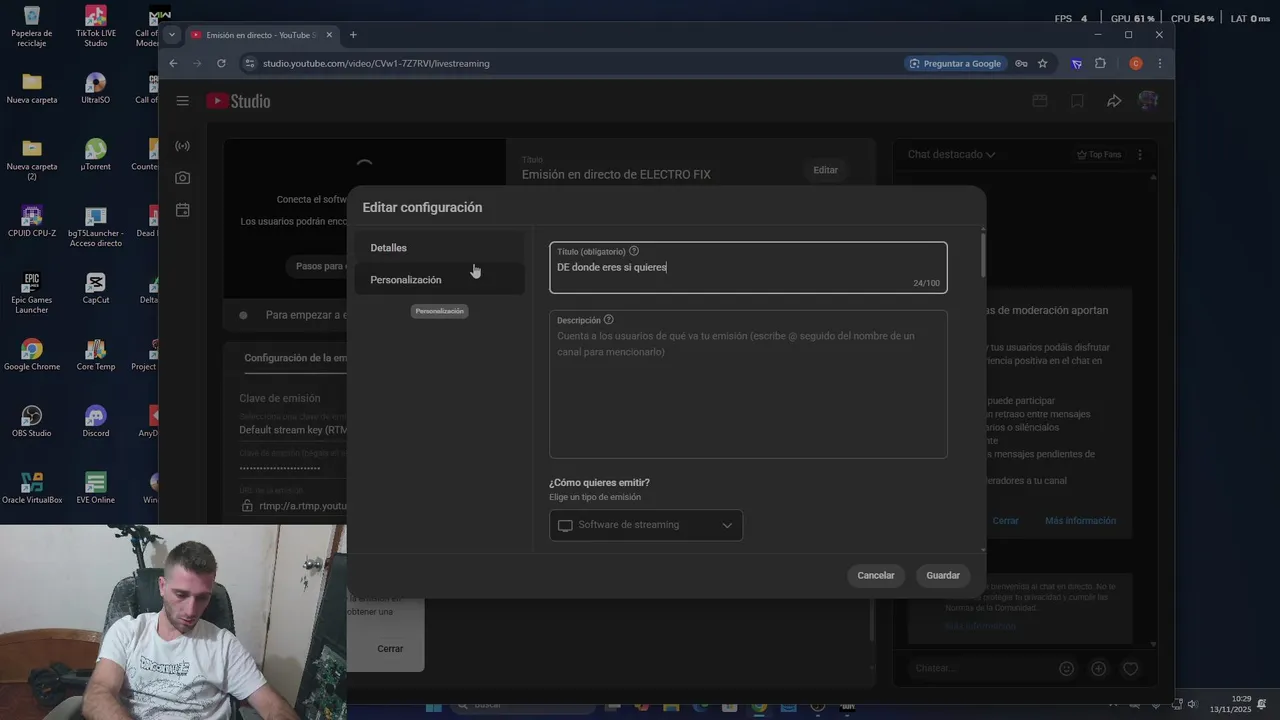
Task: Open Oracle VirtualBox desktop icon
Action: click(x=32, y=487)
